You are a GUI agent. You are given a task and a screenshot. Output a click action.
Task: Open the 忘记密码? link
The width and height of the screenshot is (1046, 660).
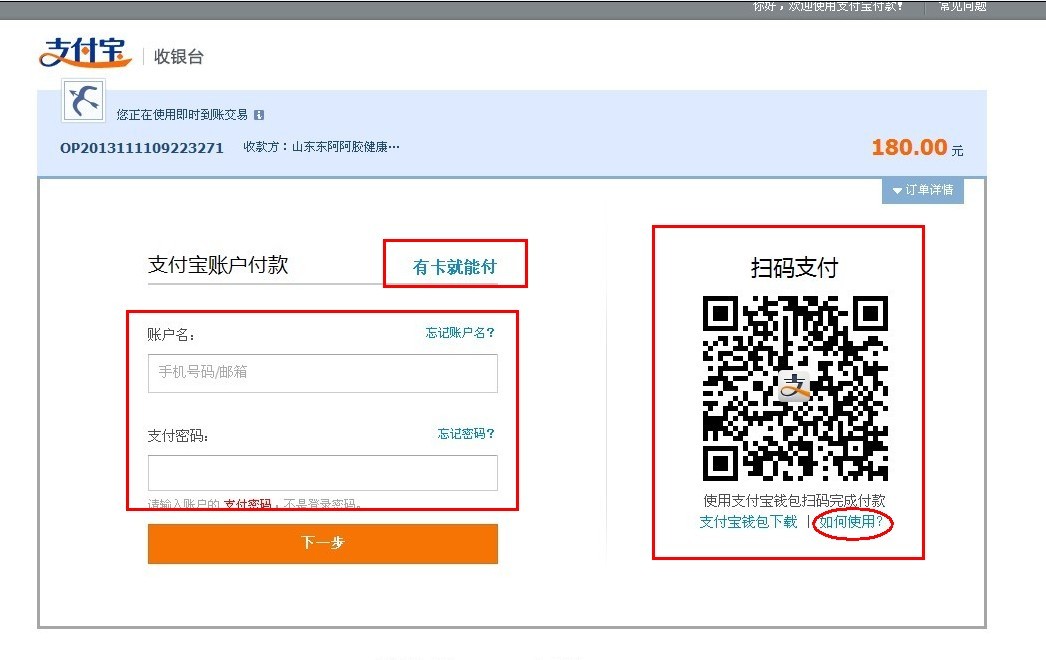(466, 434)
